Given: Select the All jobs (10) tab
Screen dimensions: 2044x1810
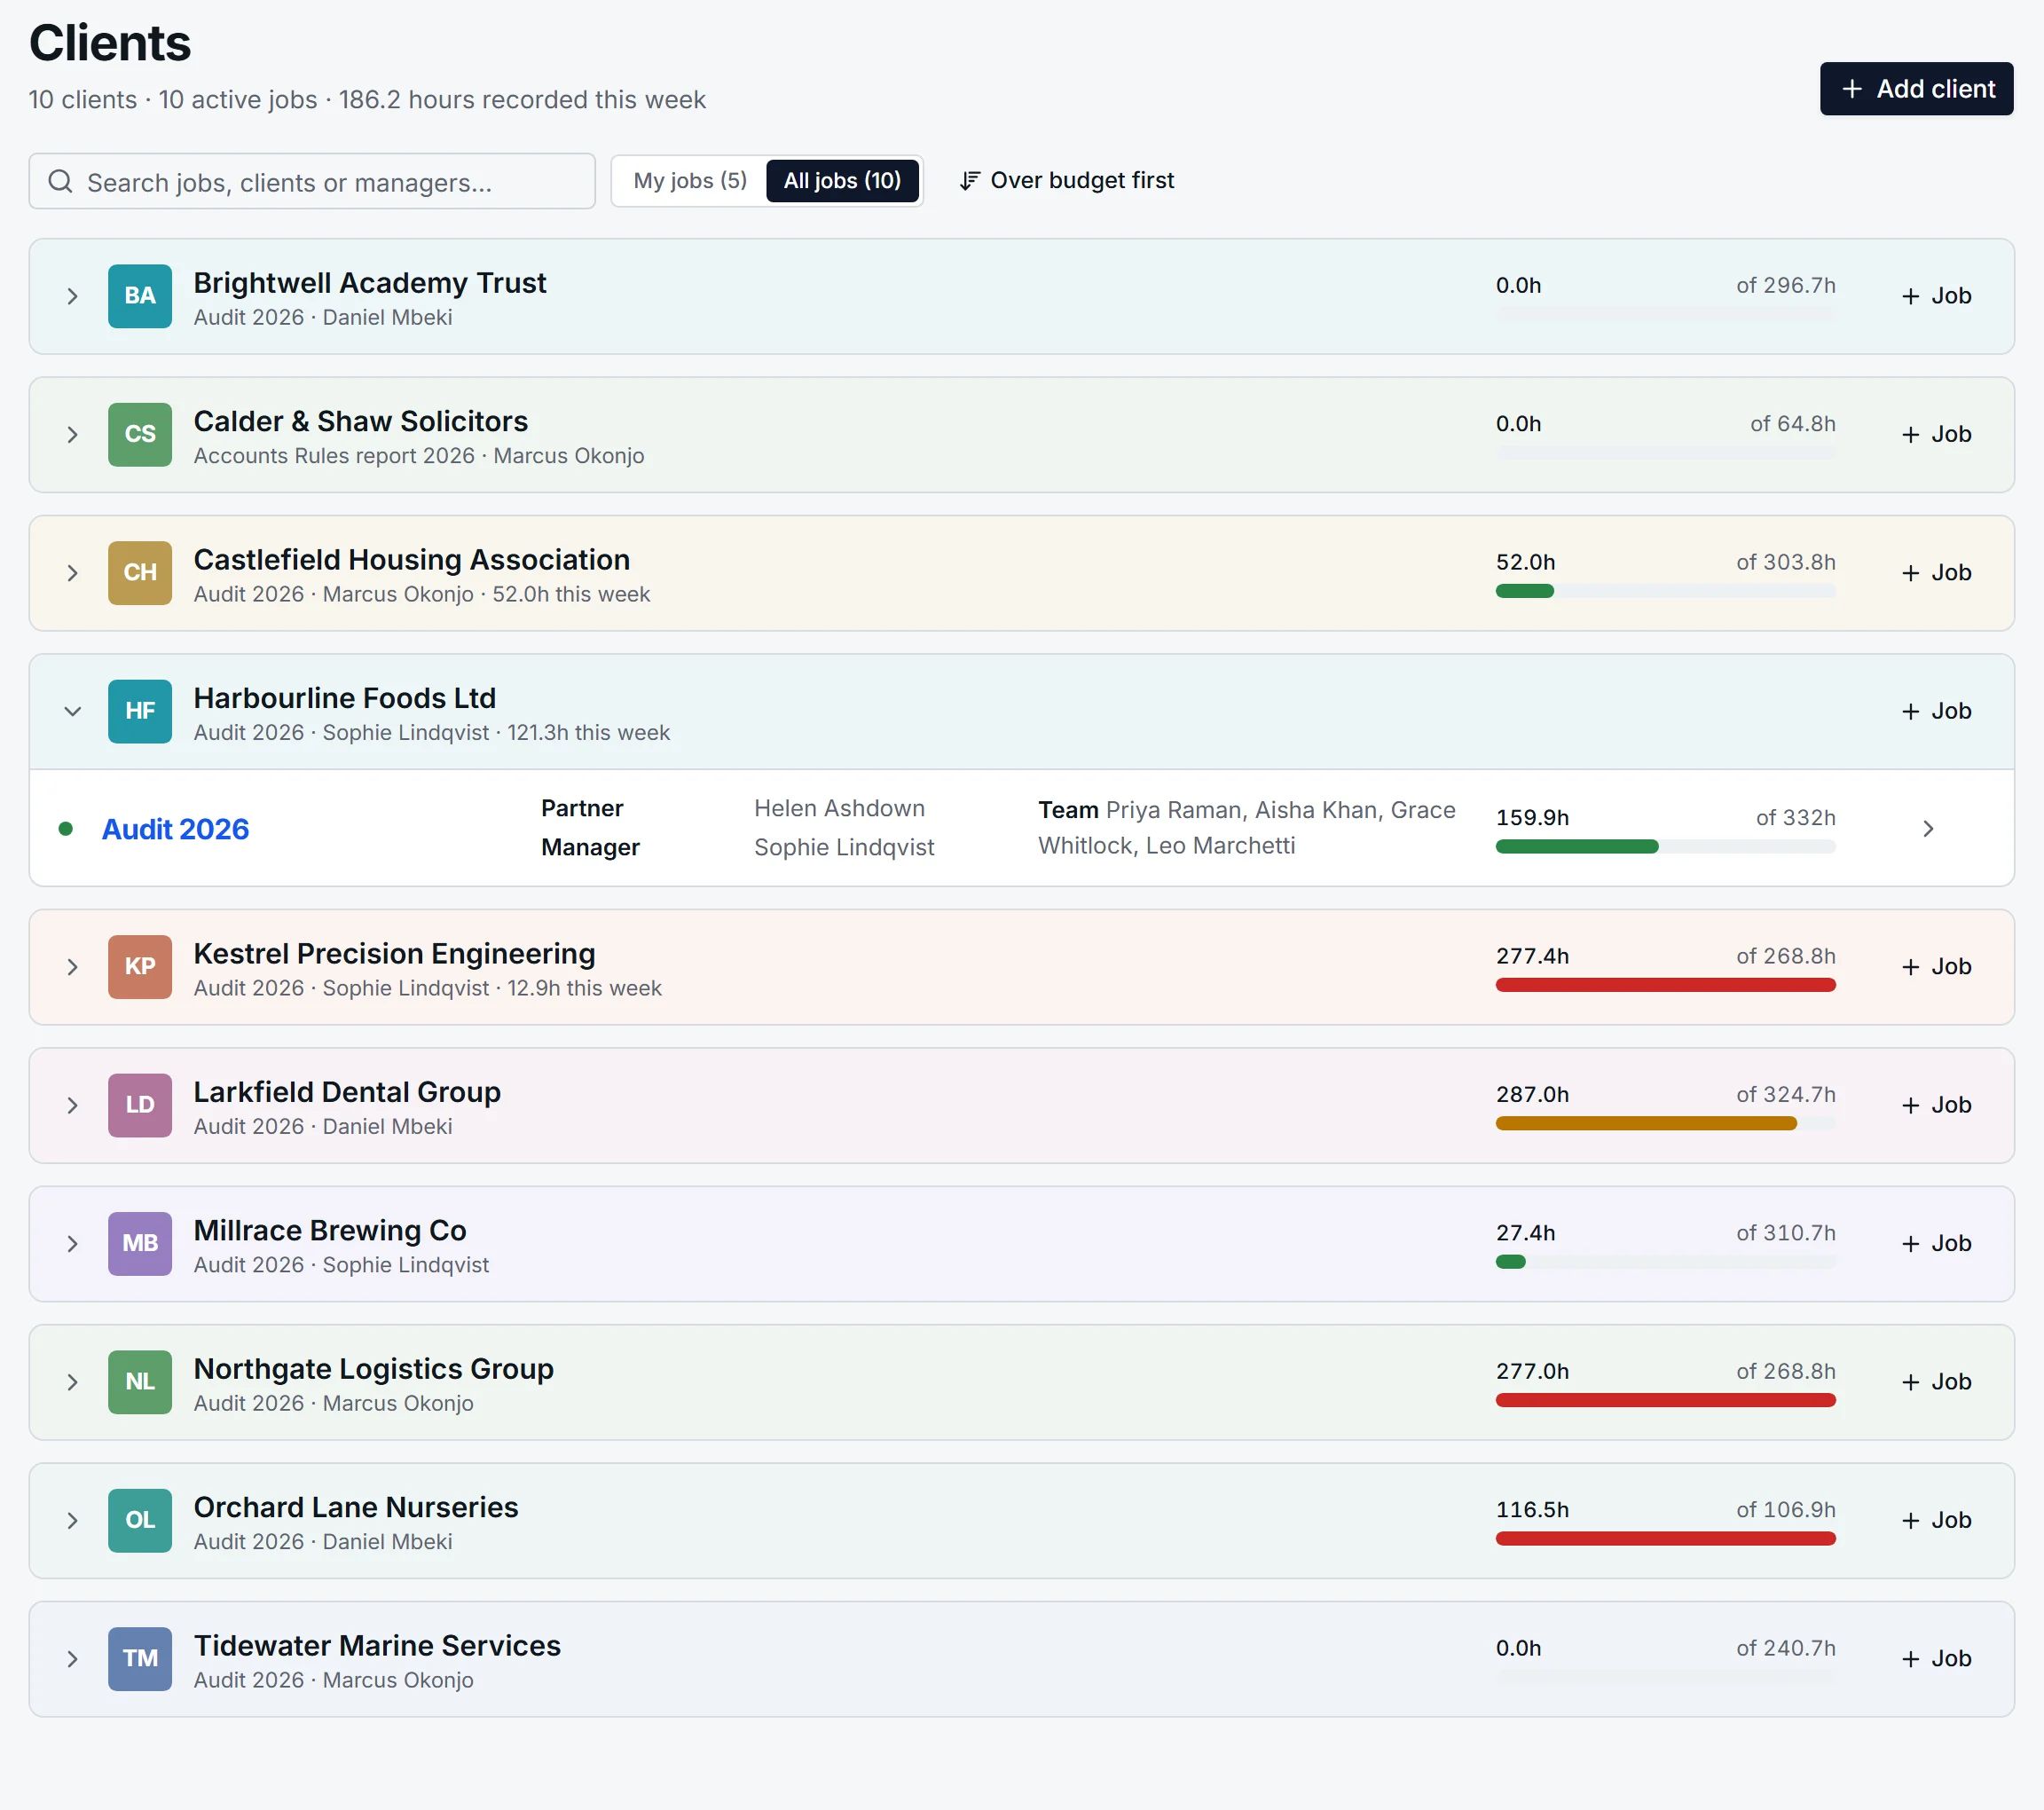Looking at the screenshot, I should tap(842, 181).
